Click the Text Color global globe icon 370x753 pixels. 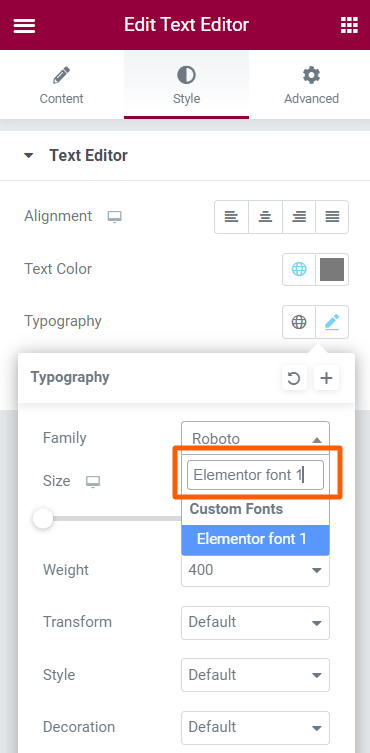(x=299, y=269)
